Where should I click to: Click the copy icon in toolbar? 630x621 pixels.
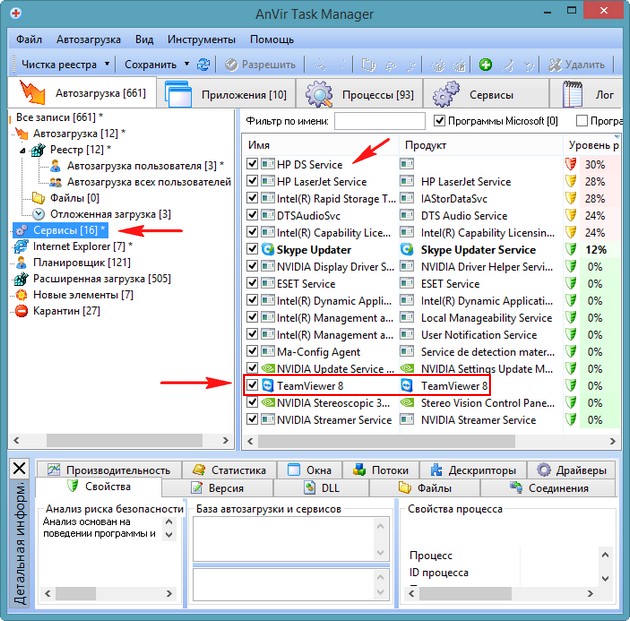[x=368, y=64]
